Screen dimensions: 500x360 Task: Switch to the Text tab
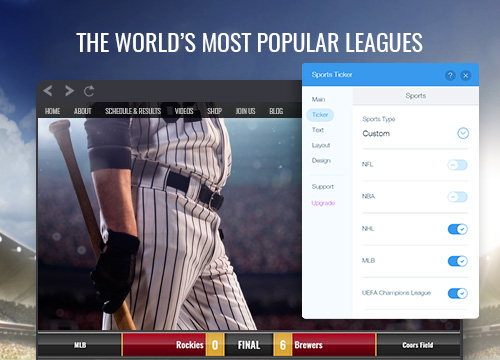(318, 130)
